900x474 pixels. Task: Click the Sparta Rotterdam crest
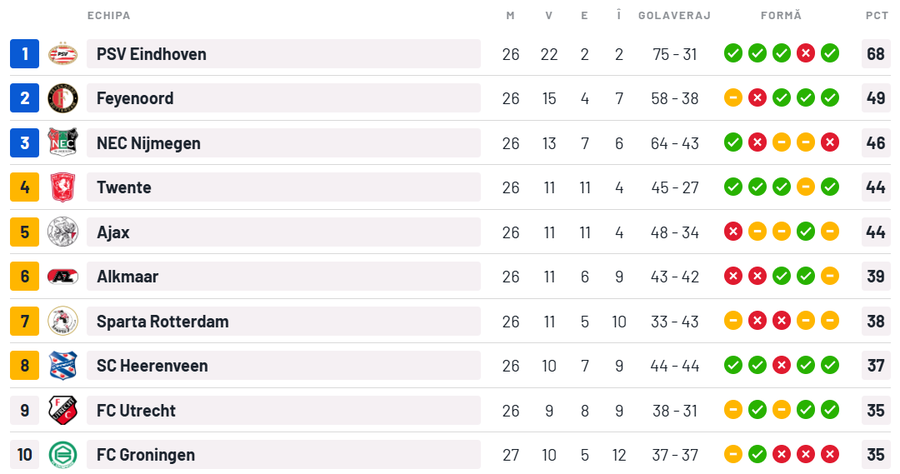(x=62, y=321)
